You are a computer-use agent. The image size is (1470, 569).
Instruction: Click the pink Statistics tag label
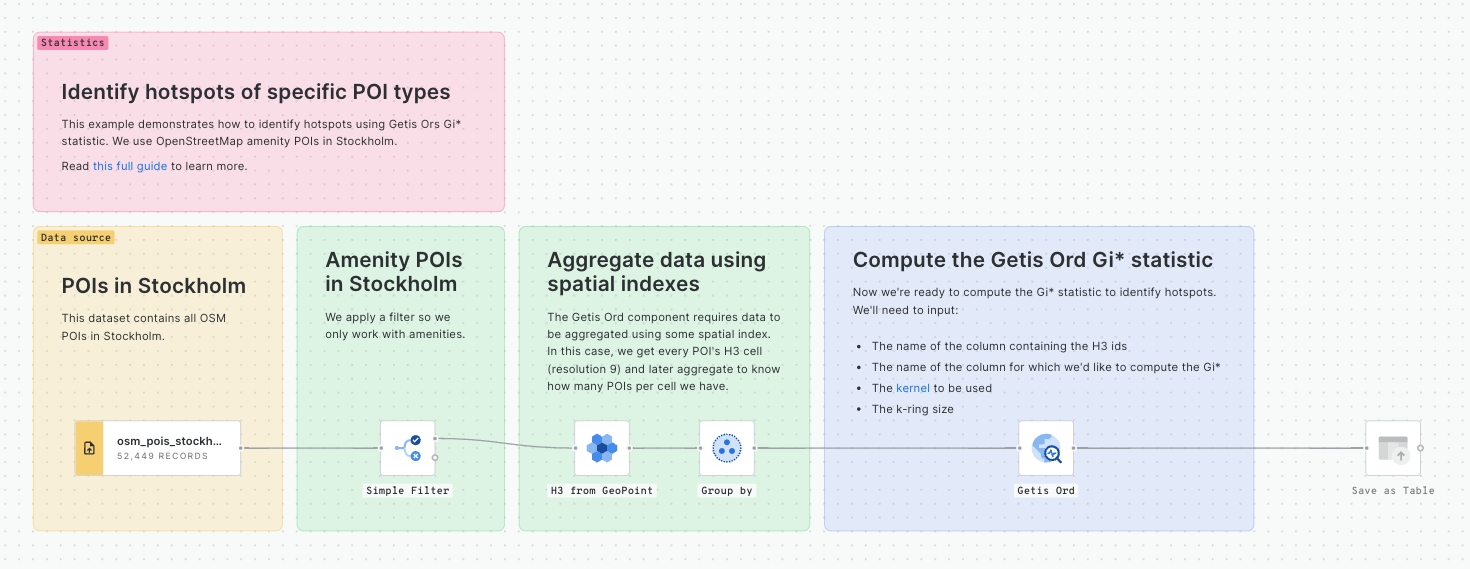pyautogui.click(x=72, y=43)
